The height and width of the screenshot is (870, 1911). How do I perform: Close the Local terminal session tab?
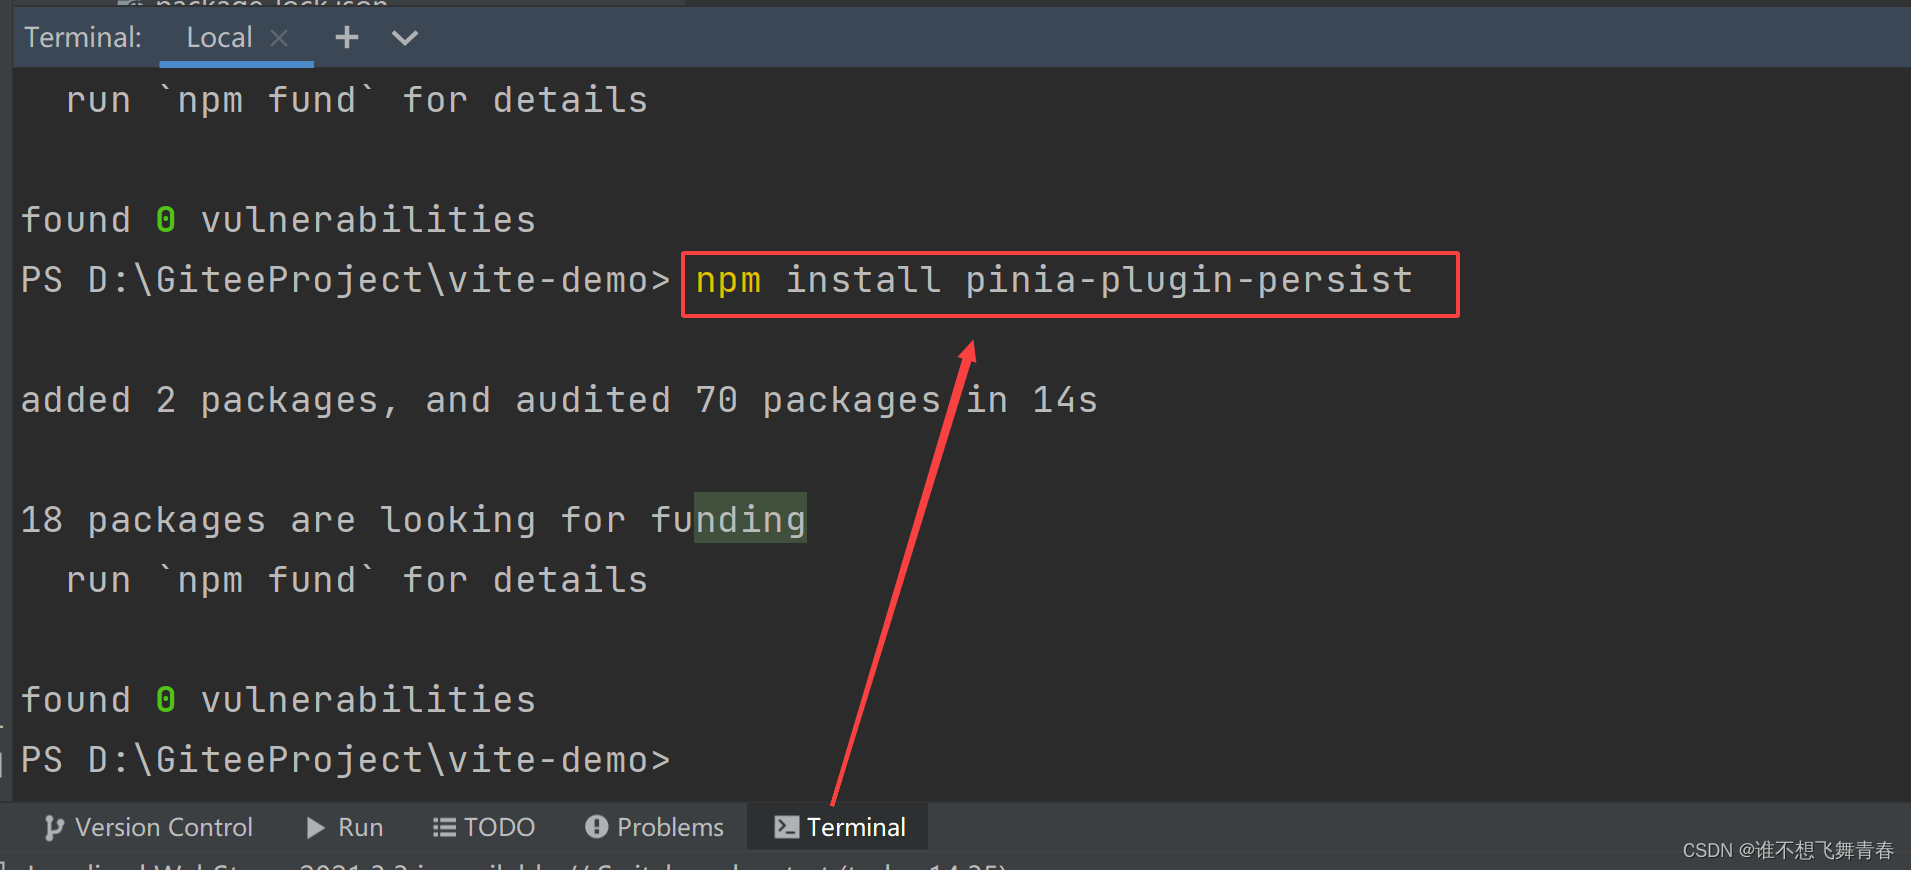click(279, 38)
